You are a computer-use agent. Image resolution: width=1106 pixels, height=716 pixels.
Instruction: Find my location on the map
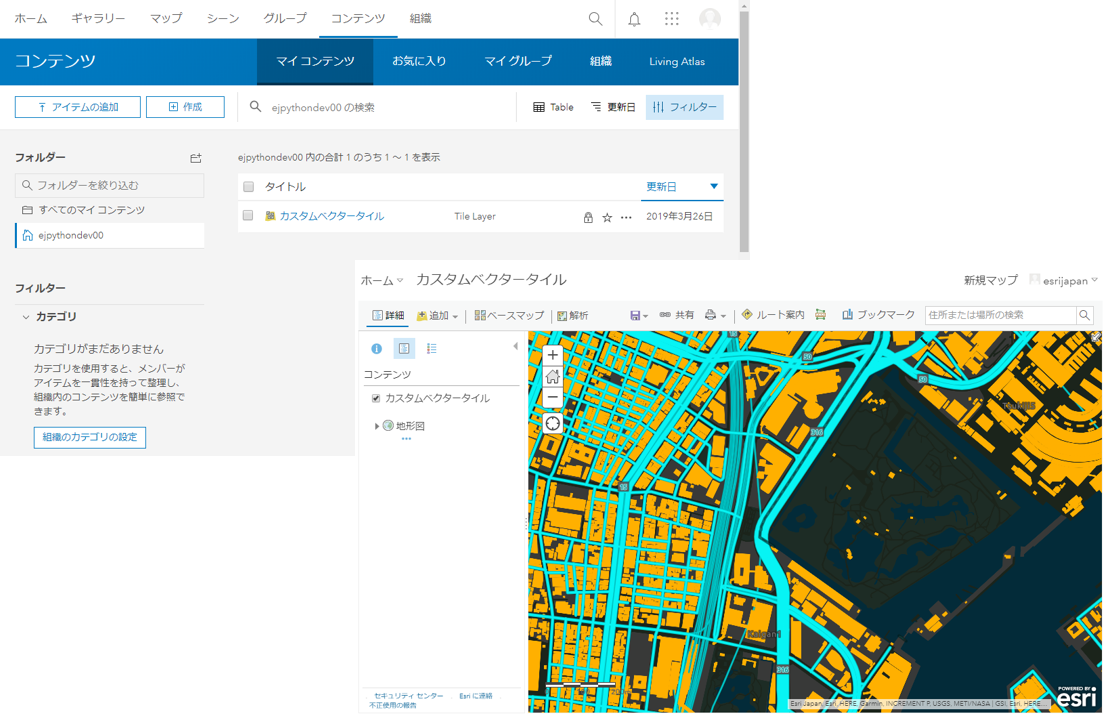[552, 423]
